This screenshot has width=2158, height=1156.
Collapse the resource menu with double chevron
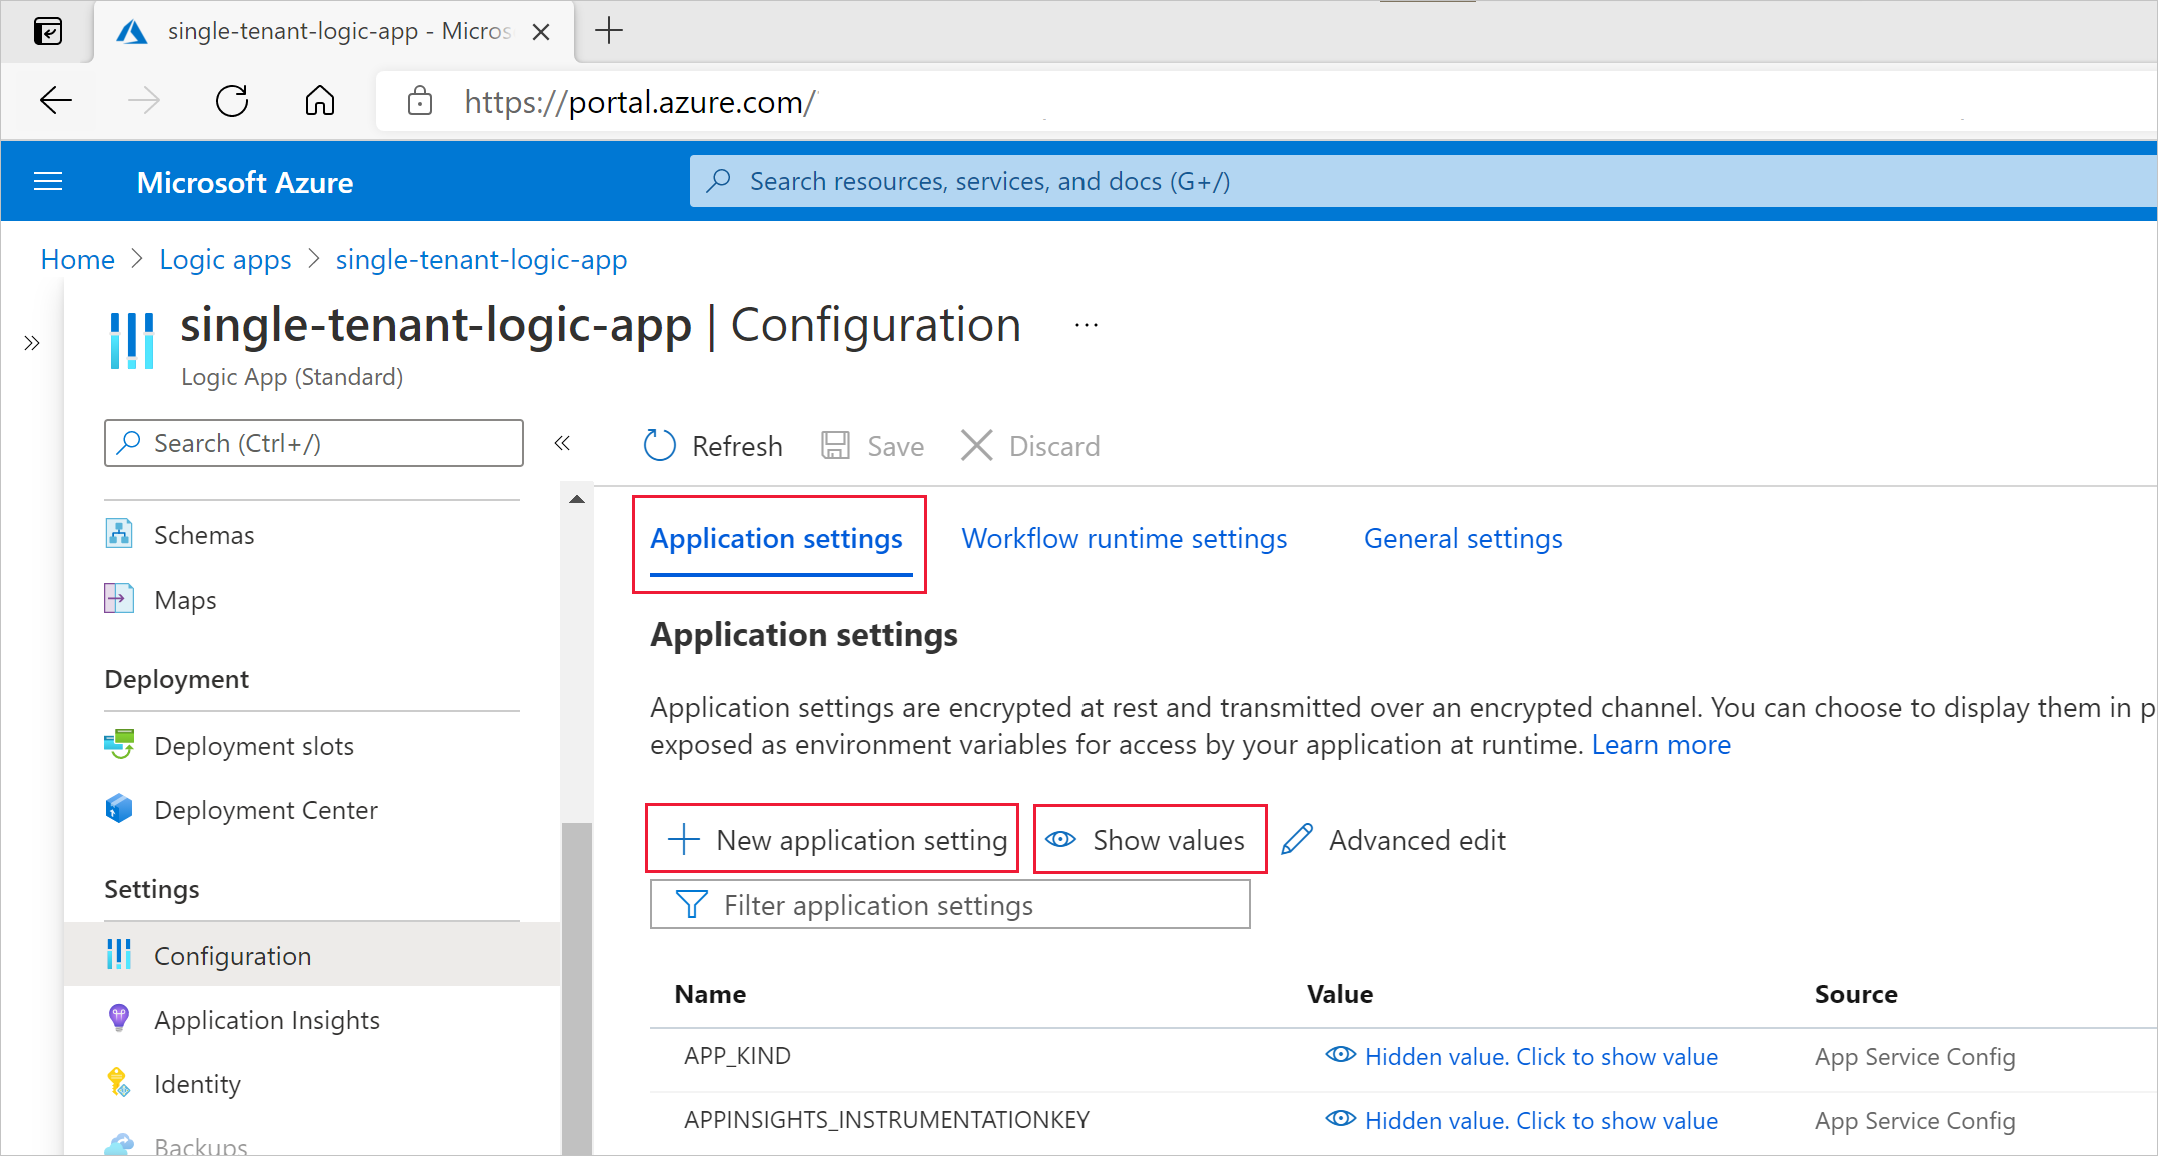562,443
